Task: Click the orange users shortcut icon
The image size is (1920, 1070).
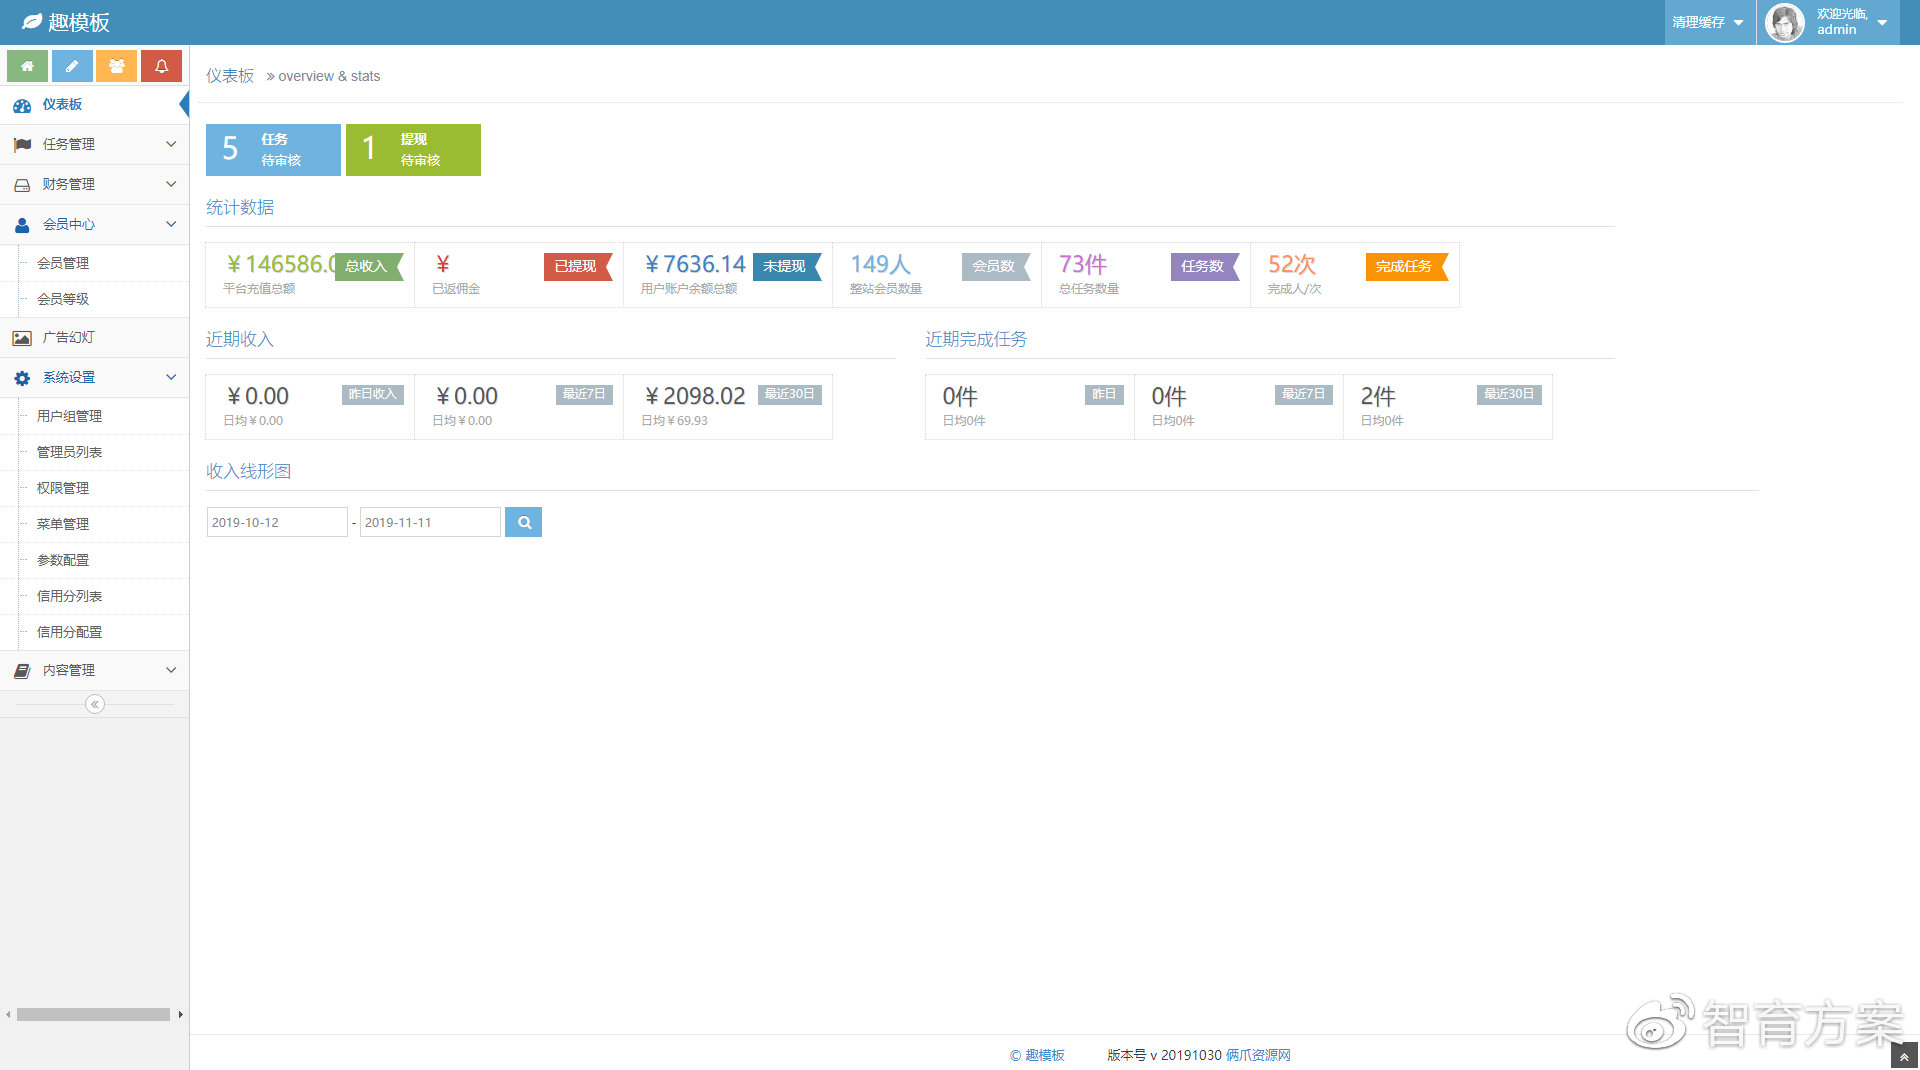Action: click(x=117, y=66)
